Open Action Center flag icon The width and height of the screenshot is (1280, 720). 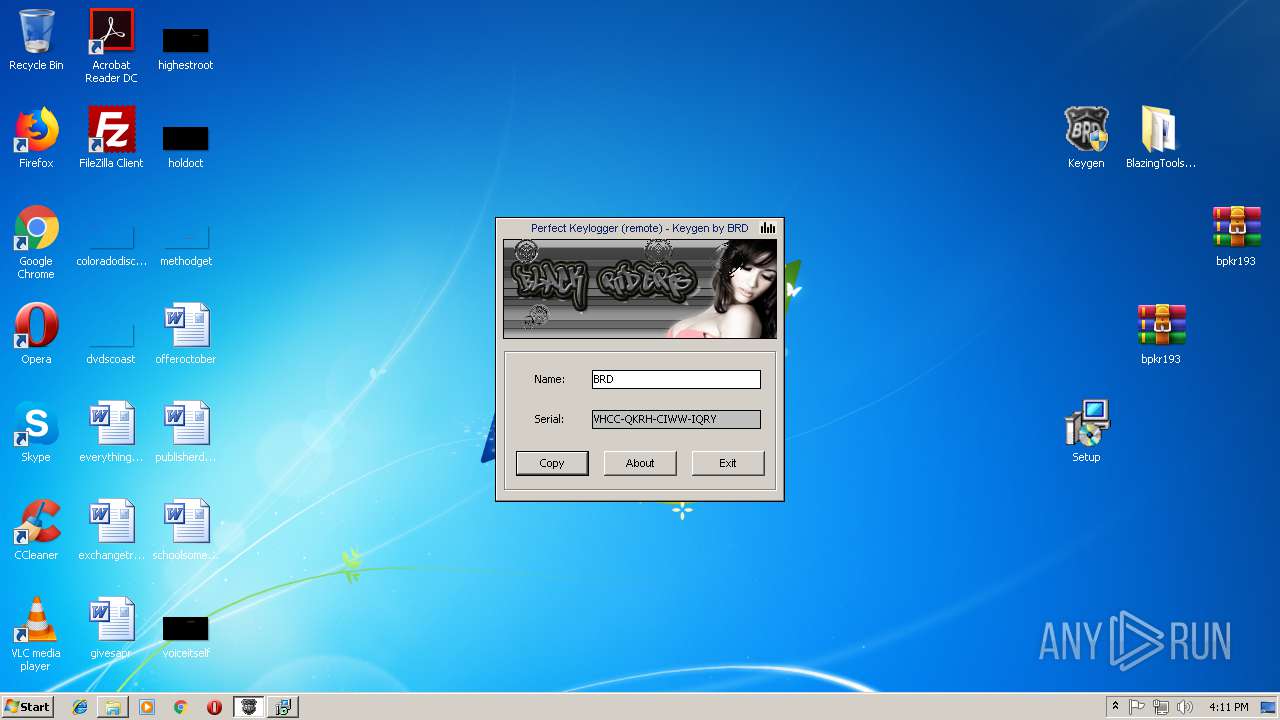(x=1137, y=707)
